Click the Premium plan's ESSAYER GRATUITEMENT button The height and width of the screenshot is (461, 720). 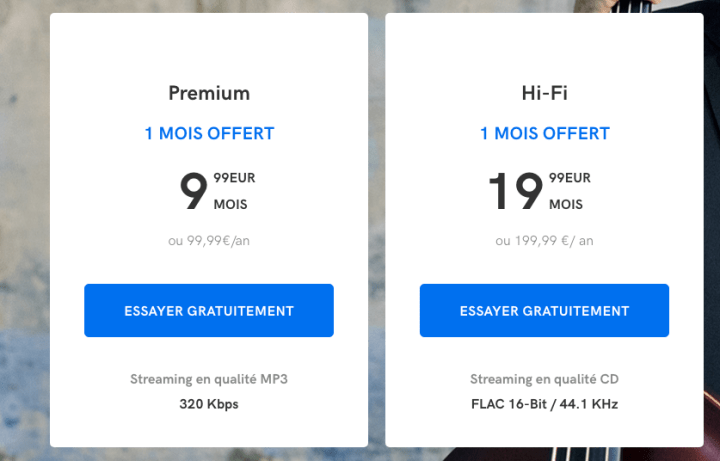tap(208, 310)
